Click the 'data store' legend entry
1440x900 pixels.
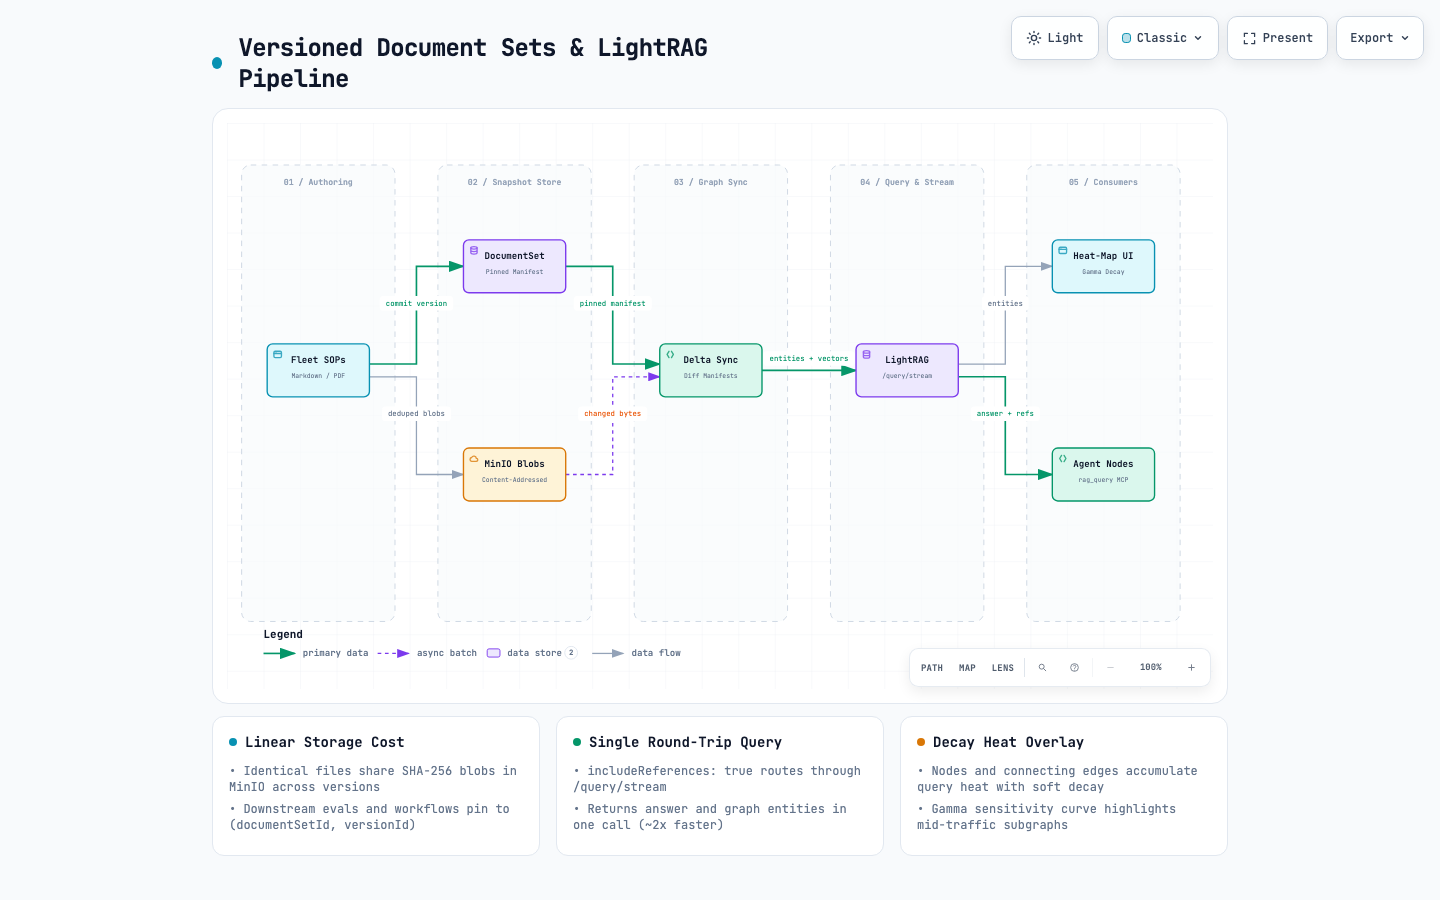pos(531,653)
